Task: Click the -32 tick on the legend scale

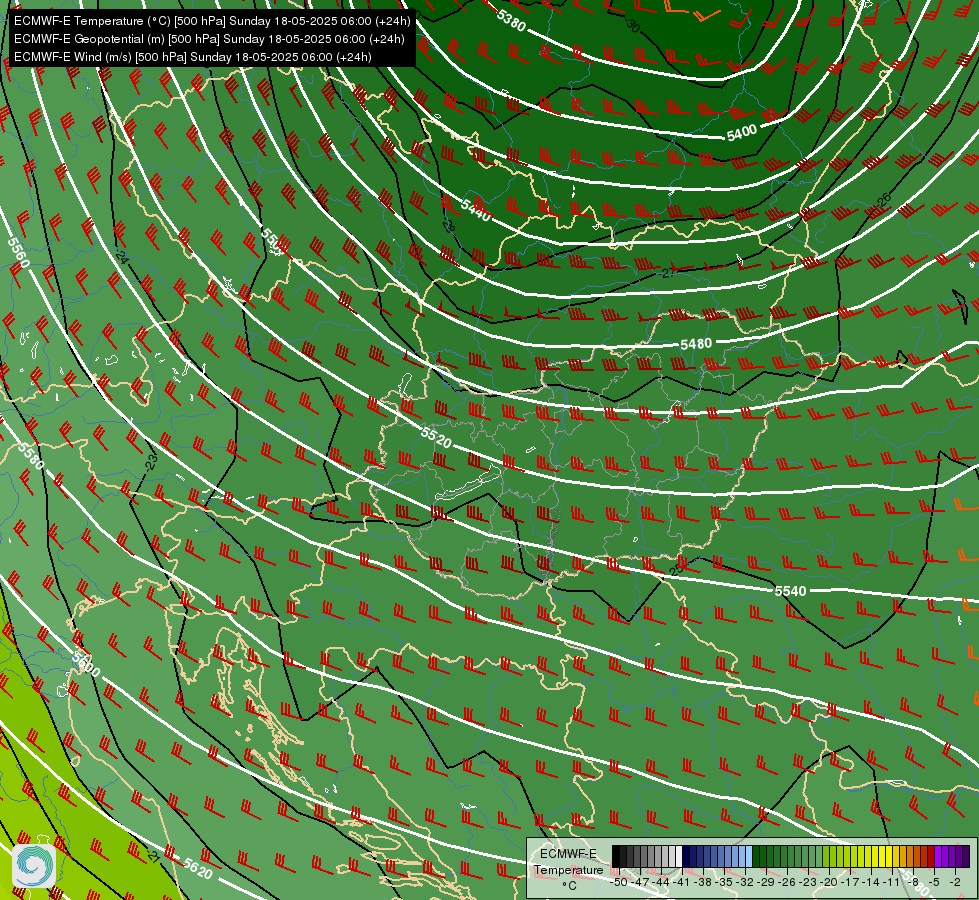Action: [745, 882]
